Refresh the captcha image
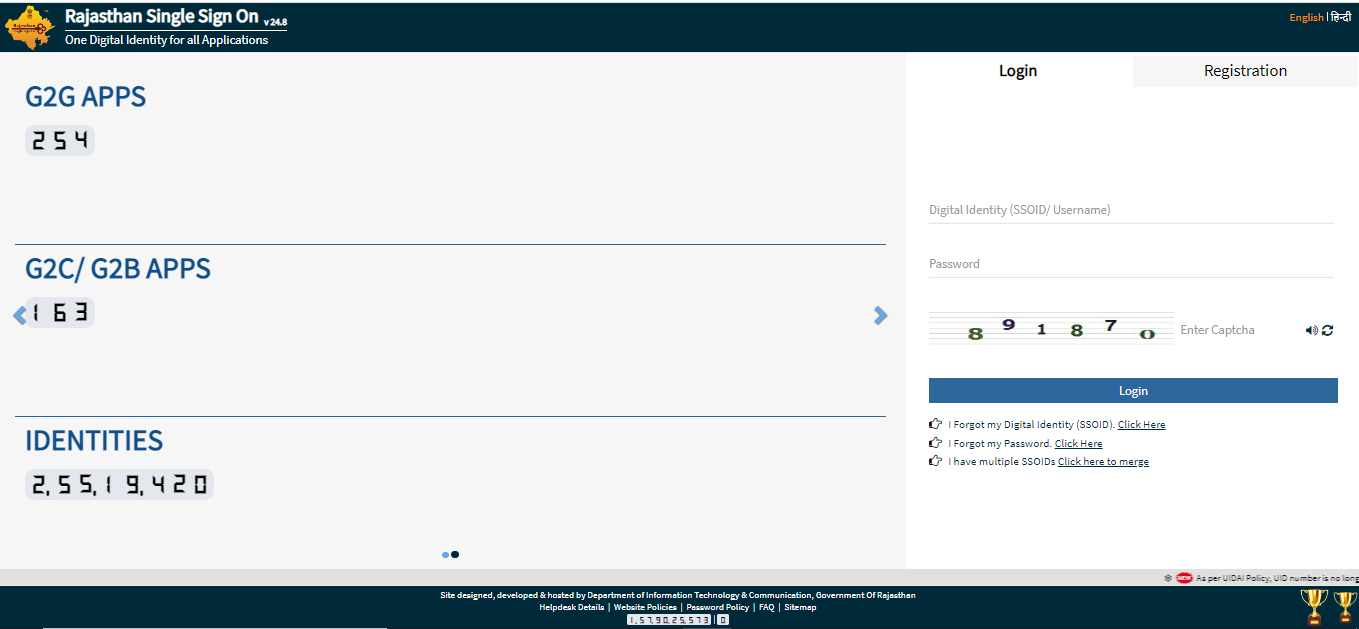1359x629 pixels. 1327,330
